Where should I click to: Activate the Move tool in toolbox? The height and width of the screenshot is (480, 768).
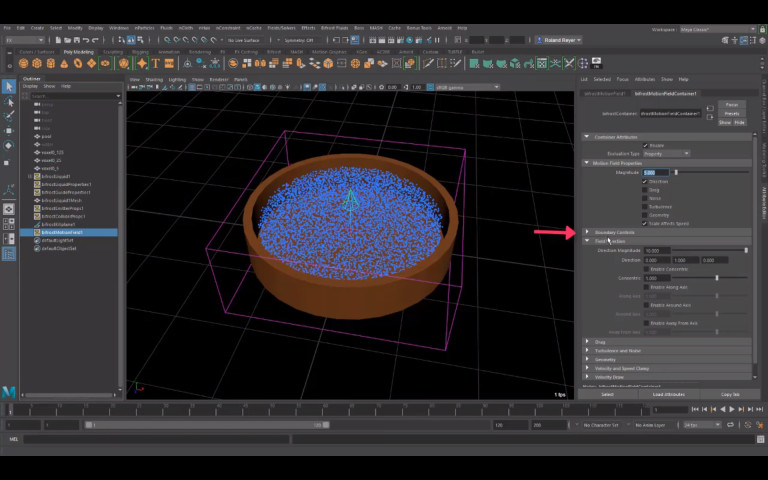(x=9, y=131)
